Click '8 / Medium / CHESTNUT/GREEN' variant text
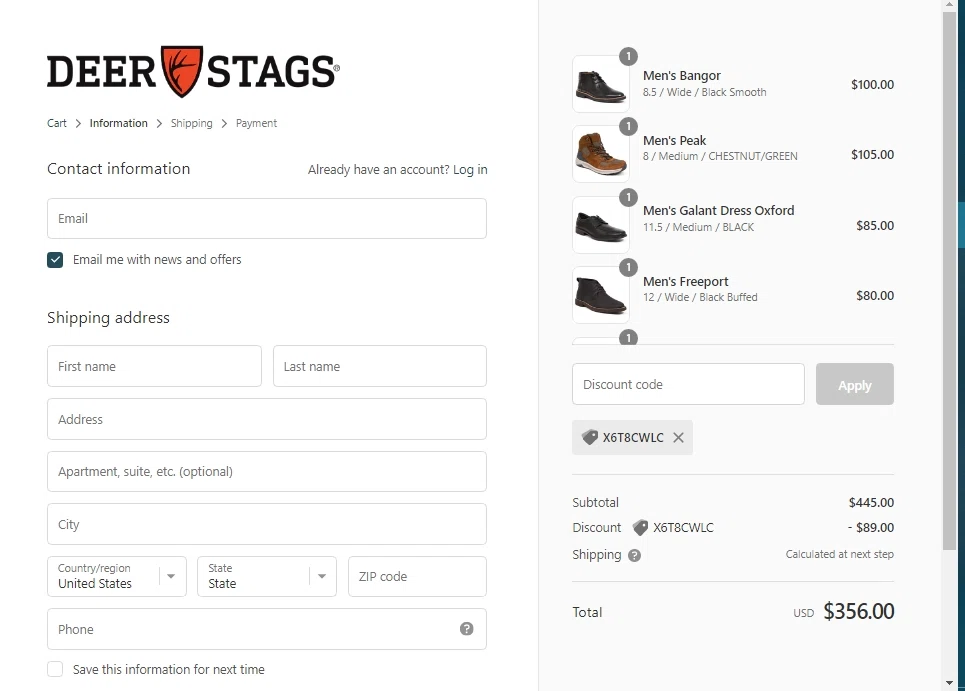The width and height of the screenshot is (965, 691). pos(720,156)
